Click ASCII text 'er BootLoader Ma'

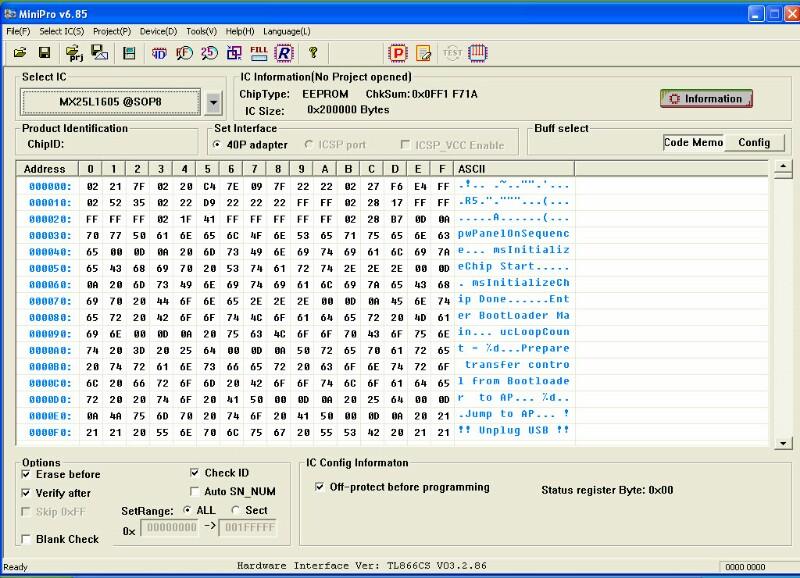(x=513, y=315)
